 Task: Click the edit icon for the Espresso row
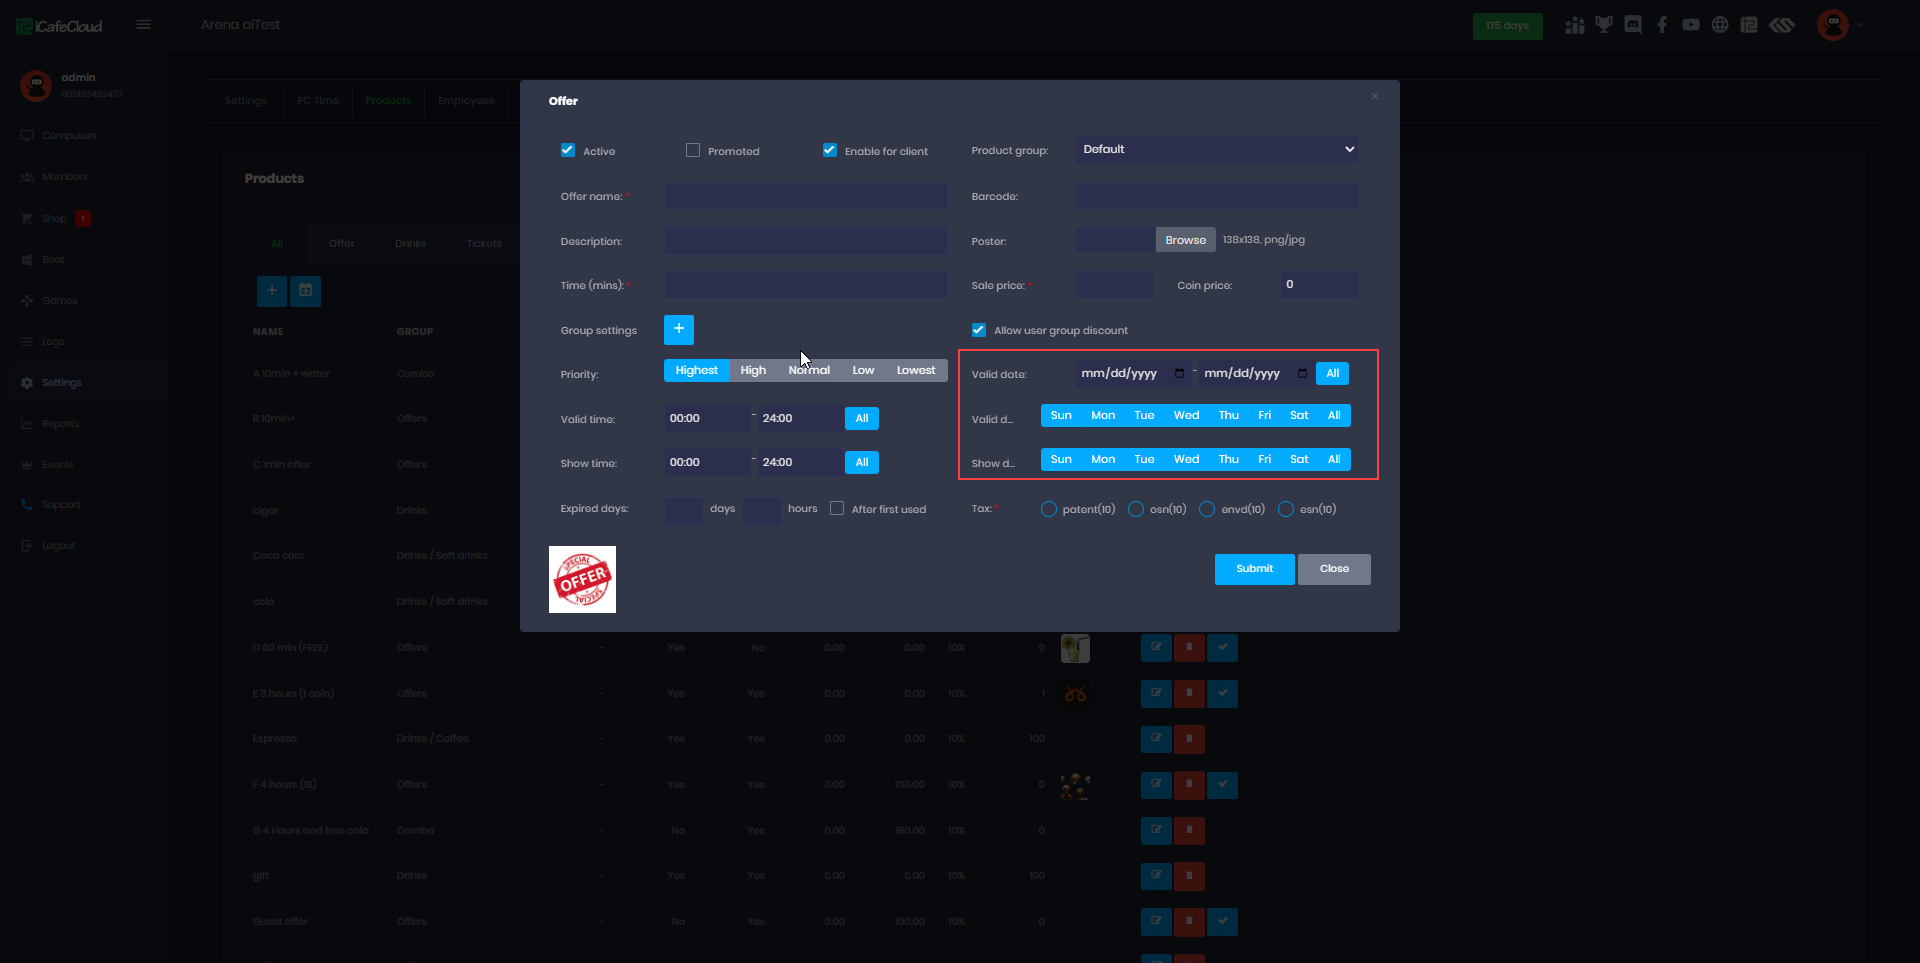coord(1156,739)
